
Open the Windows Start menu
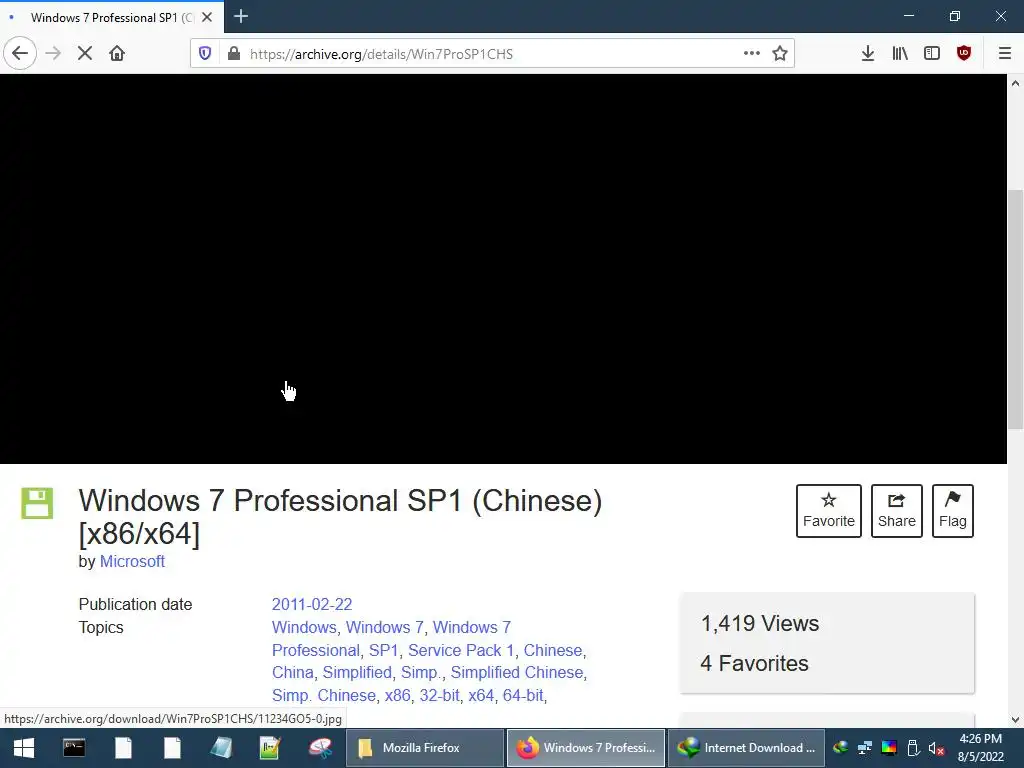click(x=24, y=748)
